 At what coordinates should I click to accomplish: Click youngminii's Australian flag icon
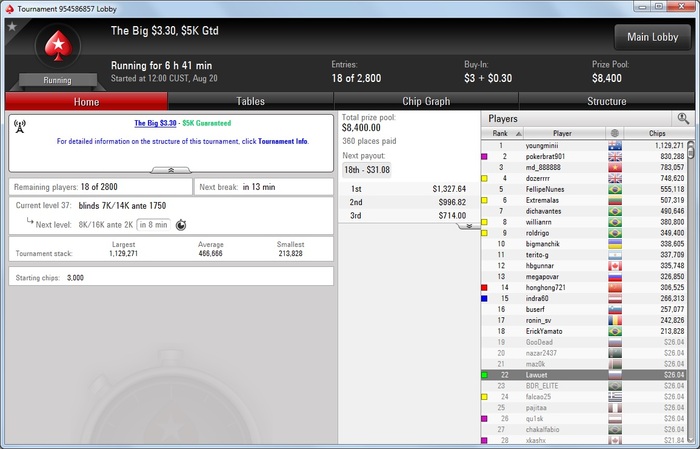pyautogui.click(x=615, y=146)
